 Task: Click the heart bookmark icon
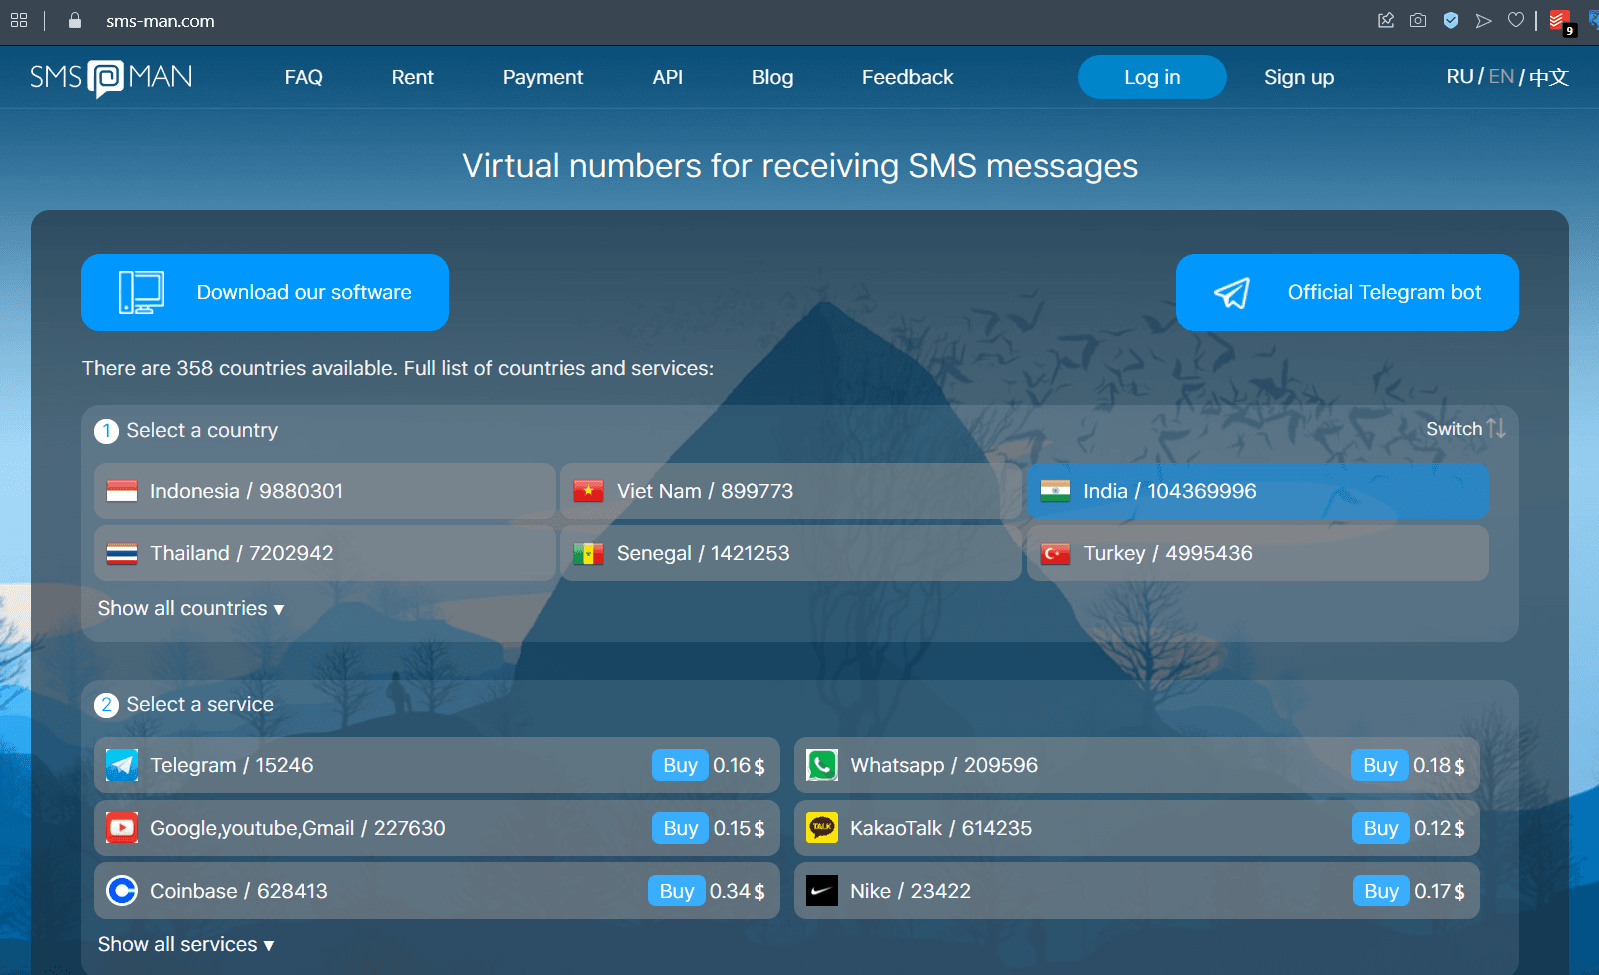tap(1516, 20)
